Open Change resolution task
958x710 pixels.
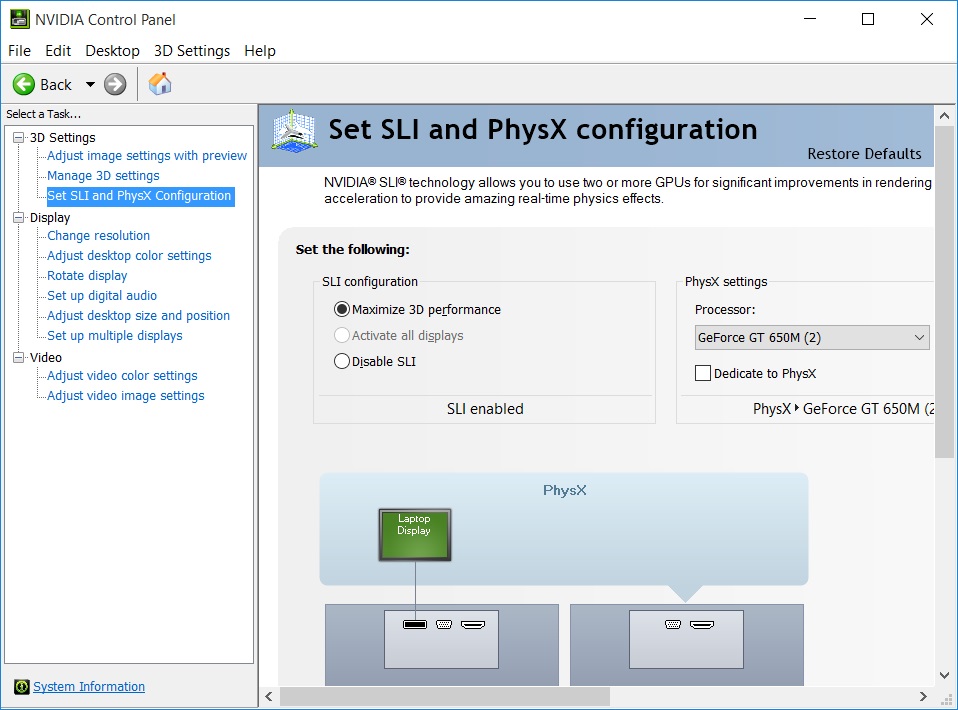(x=98, y=236)
